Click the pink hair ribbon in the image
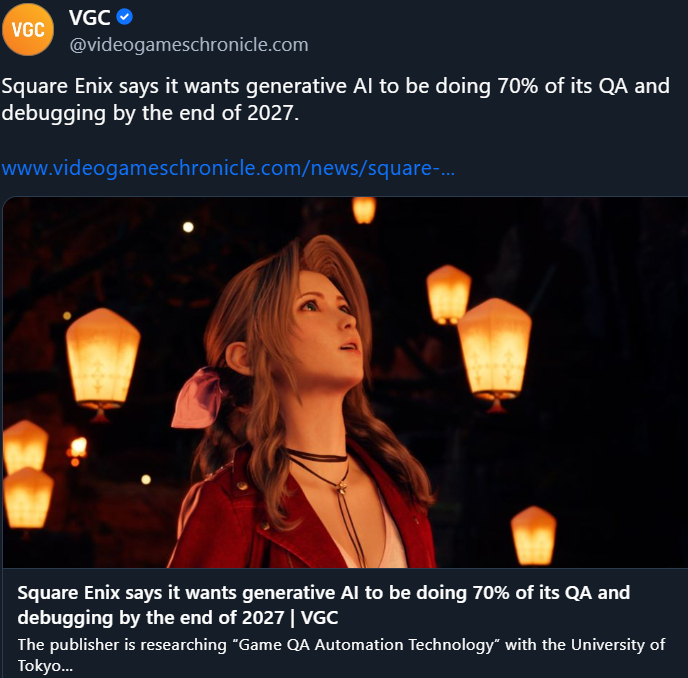688x678 pixels. [200, 400]
